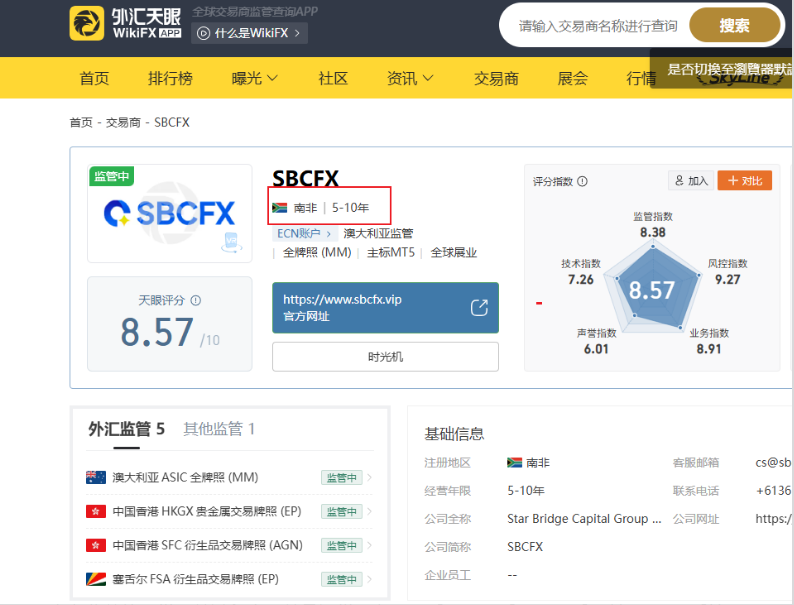
Task: Click the South Africa flag under SBCFX
Action: 280,208
